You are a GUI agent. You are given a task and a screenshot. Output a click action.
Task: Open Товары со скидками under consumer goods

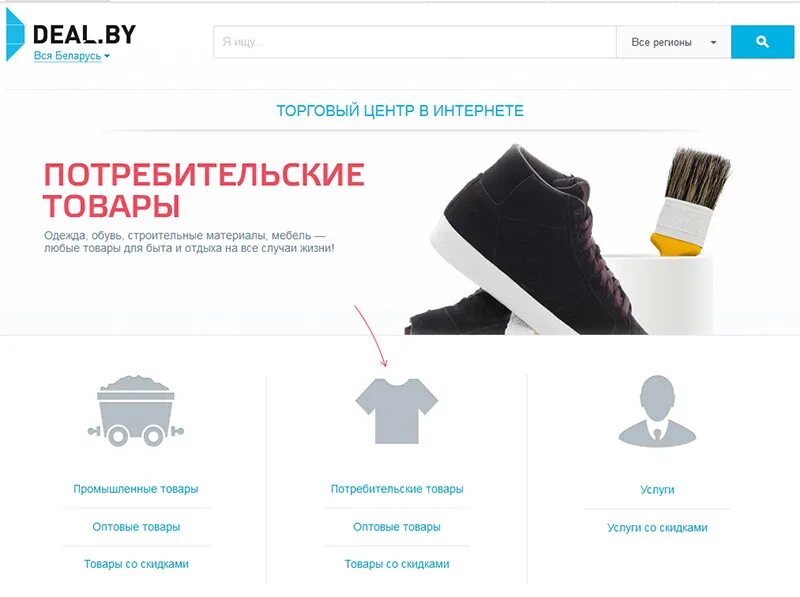click(397, 564)
